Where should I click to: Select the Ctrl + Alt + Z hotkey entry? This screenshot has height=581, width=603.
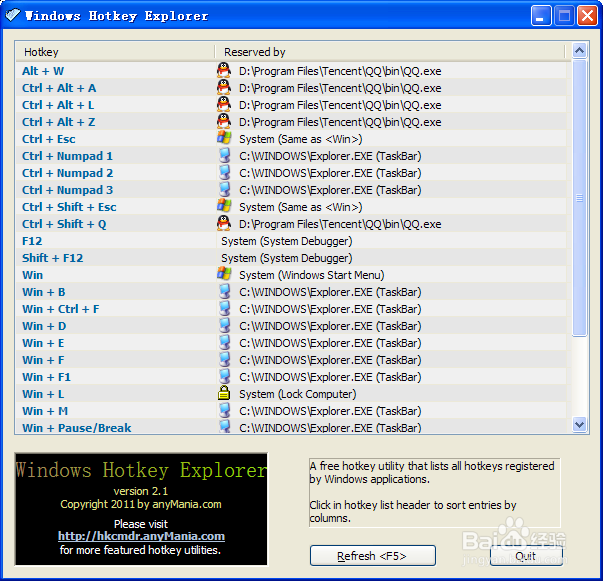pos(58,122)
